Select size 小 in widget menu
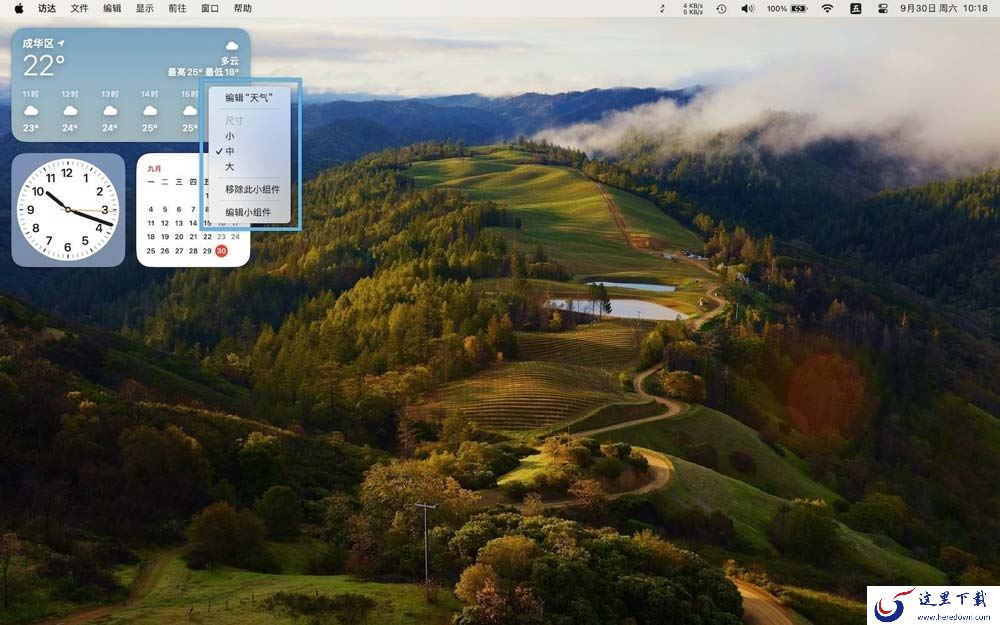1000x625 pixels. point(230,136)
